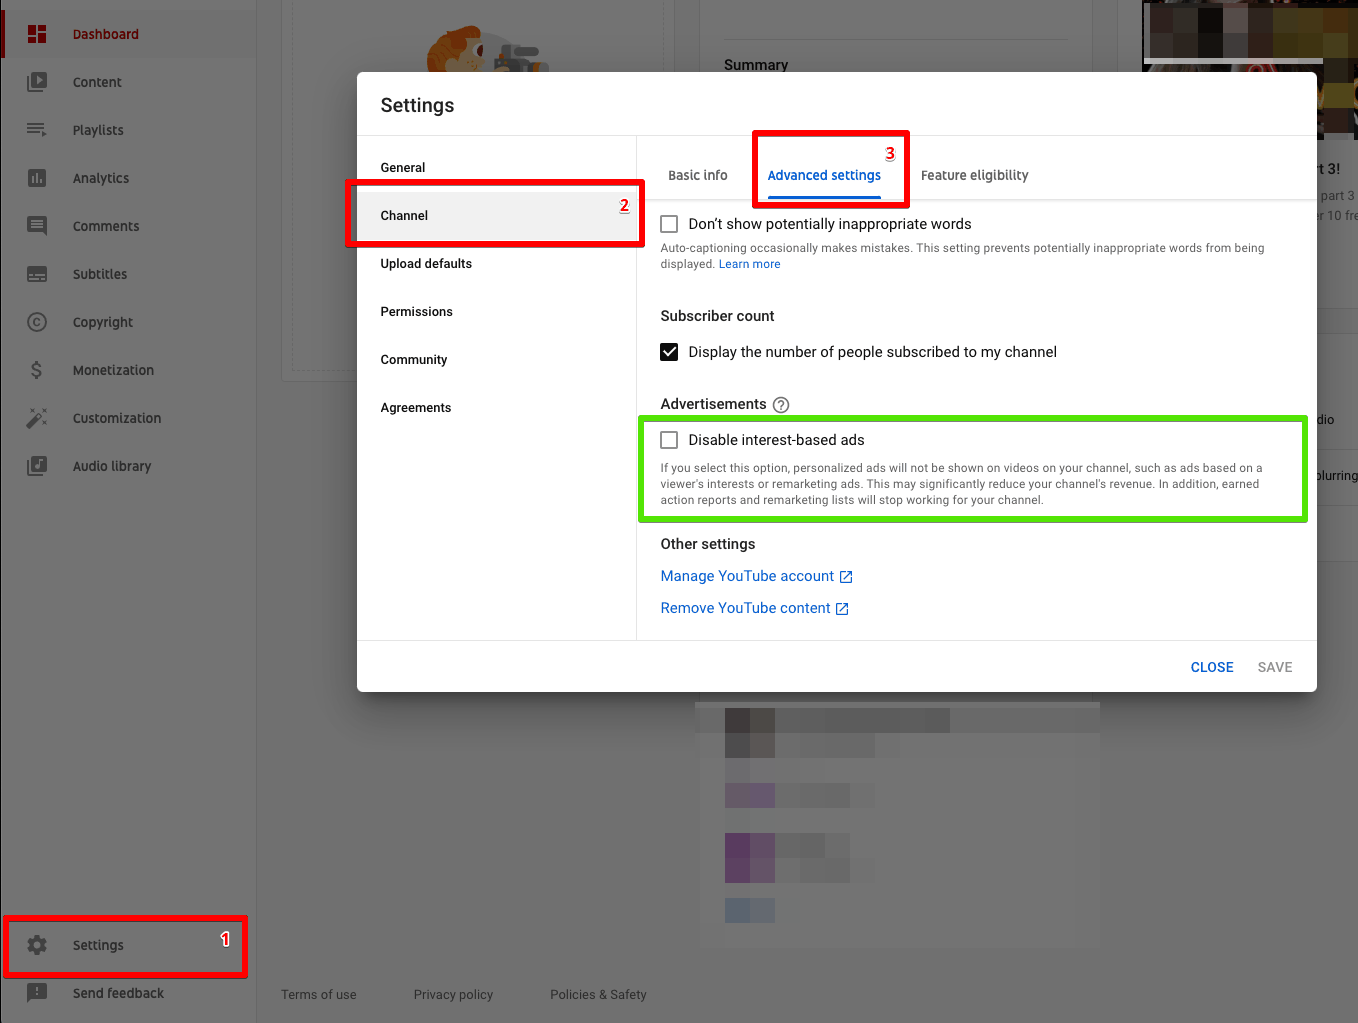Open Policies & Safety footer link

[x=598, y=995]
